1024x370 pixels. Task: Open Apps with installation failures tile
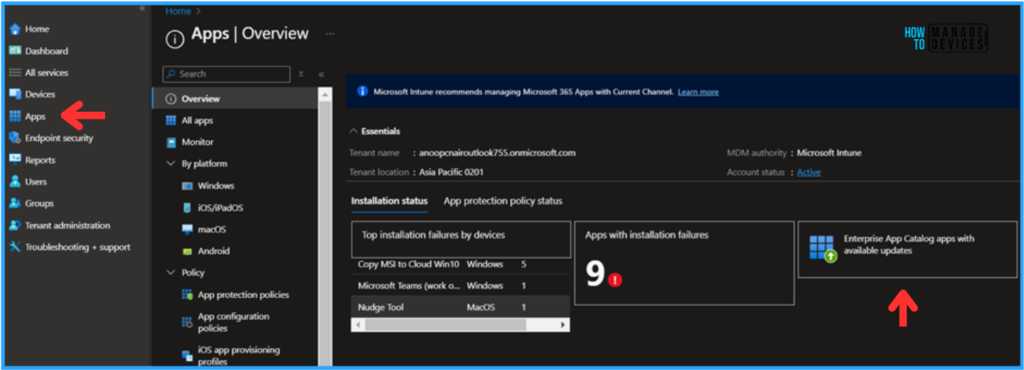point(684,262)
